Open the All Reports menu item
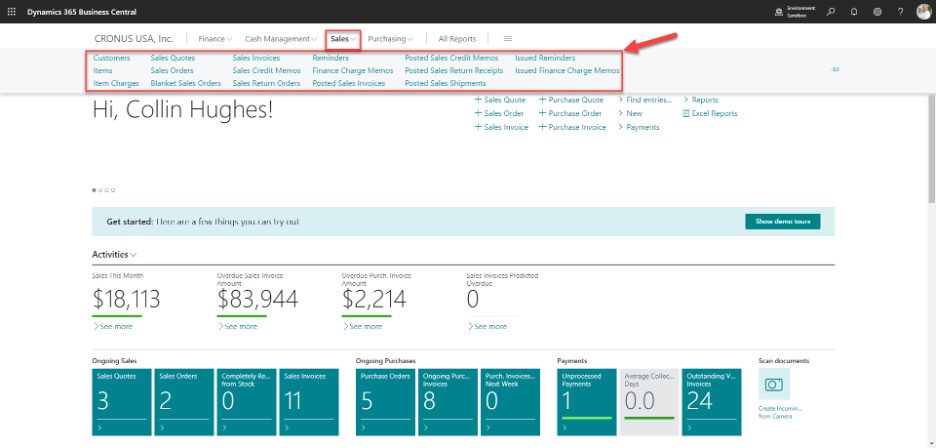936x448 pixels. [457, 39]
